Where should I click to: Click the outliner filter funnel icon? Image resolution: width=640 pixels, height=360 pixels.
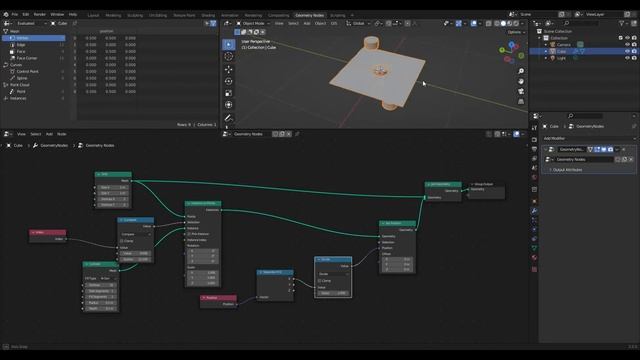[622, 24]
